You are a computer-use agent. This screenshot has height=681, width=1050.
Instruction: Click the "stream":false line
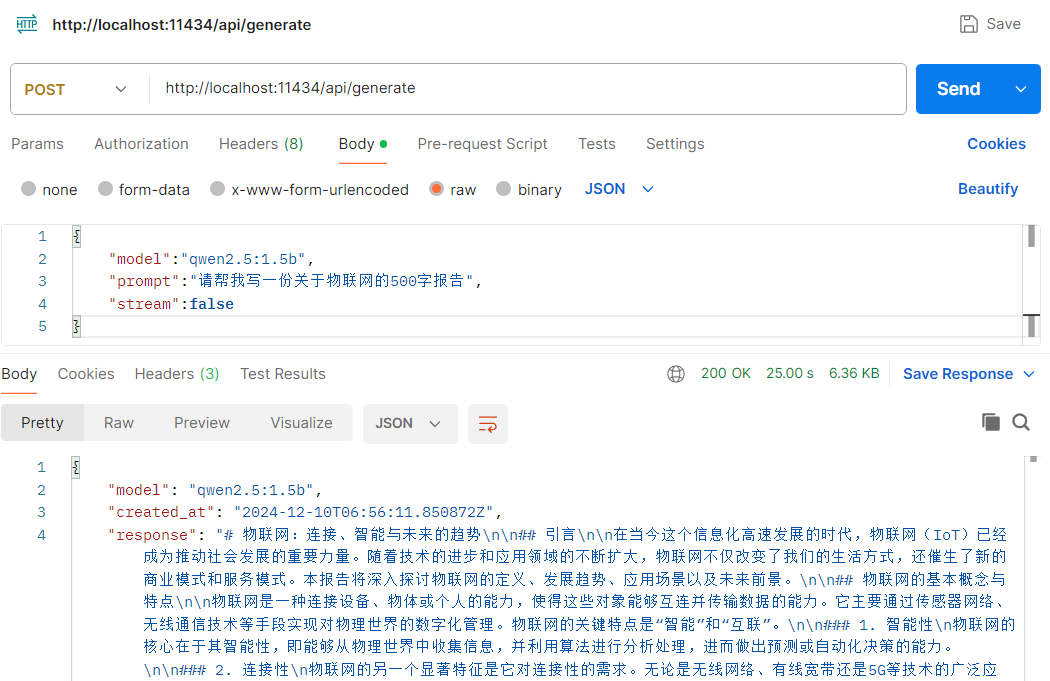coord(171,304)
